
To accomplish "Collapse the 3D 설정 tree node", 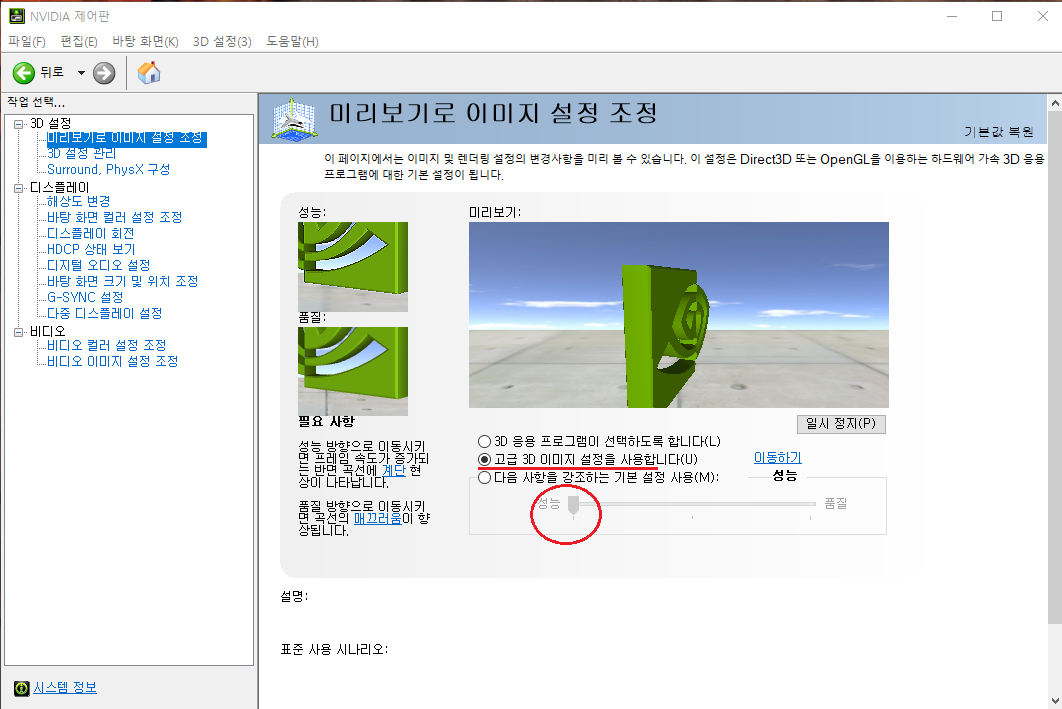I will 18,124.
